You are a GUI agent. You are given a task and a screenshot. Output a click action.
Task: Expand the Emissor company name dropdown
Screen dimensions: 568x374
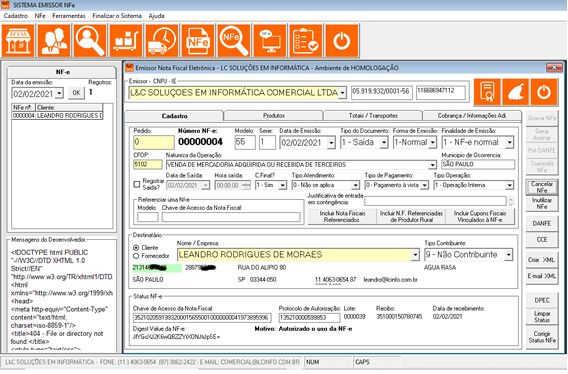coord(342,93)
